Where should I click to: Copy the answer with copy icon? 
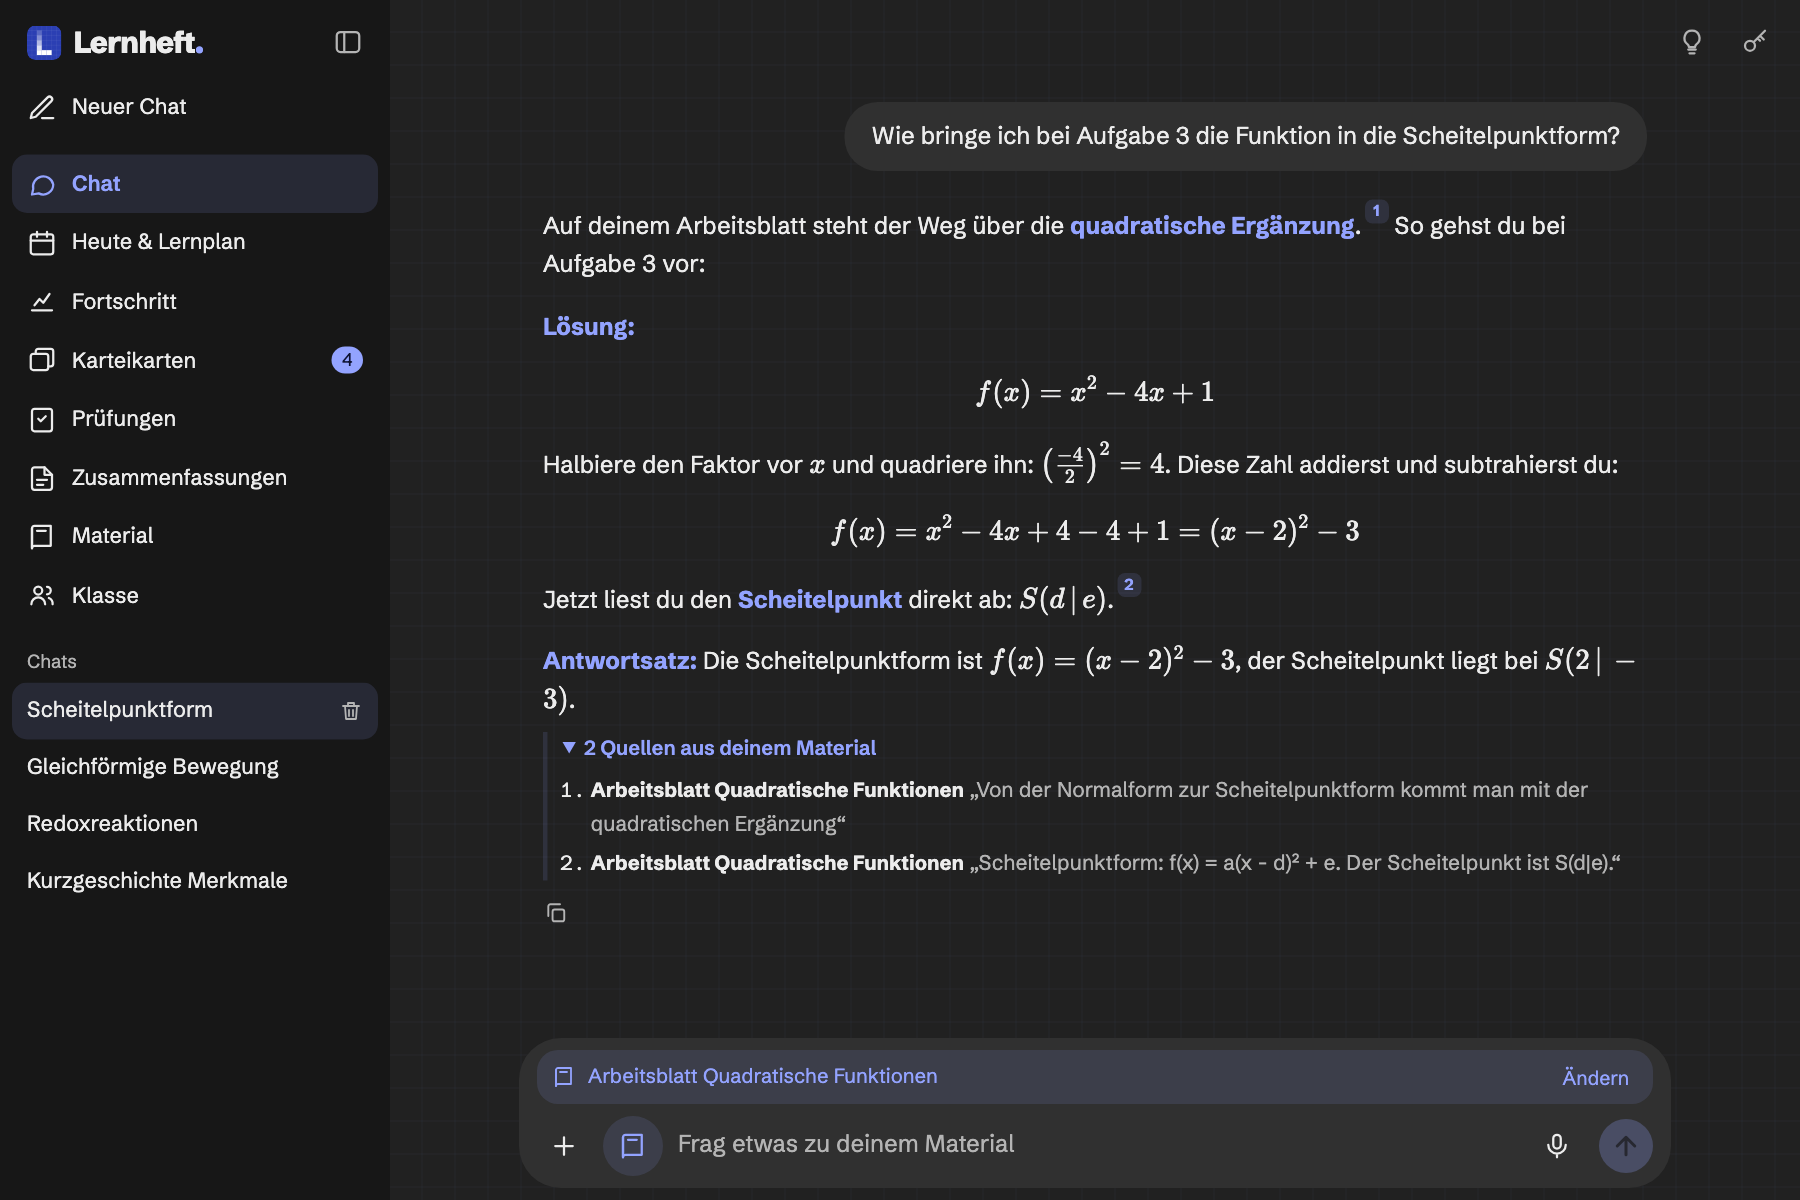556,913
